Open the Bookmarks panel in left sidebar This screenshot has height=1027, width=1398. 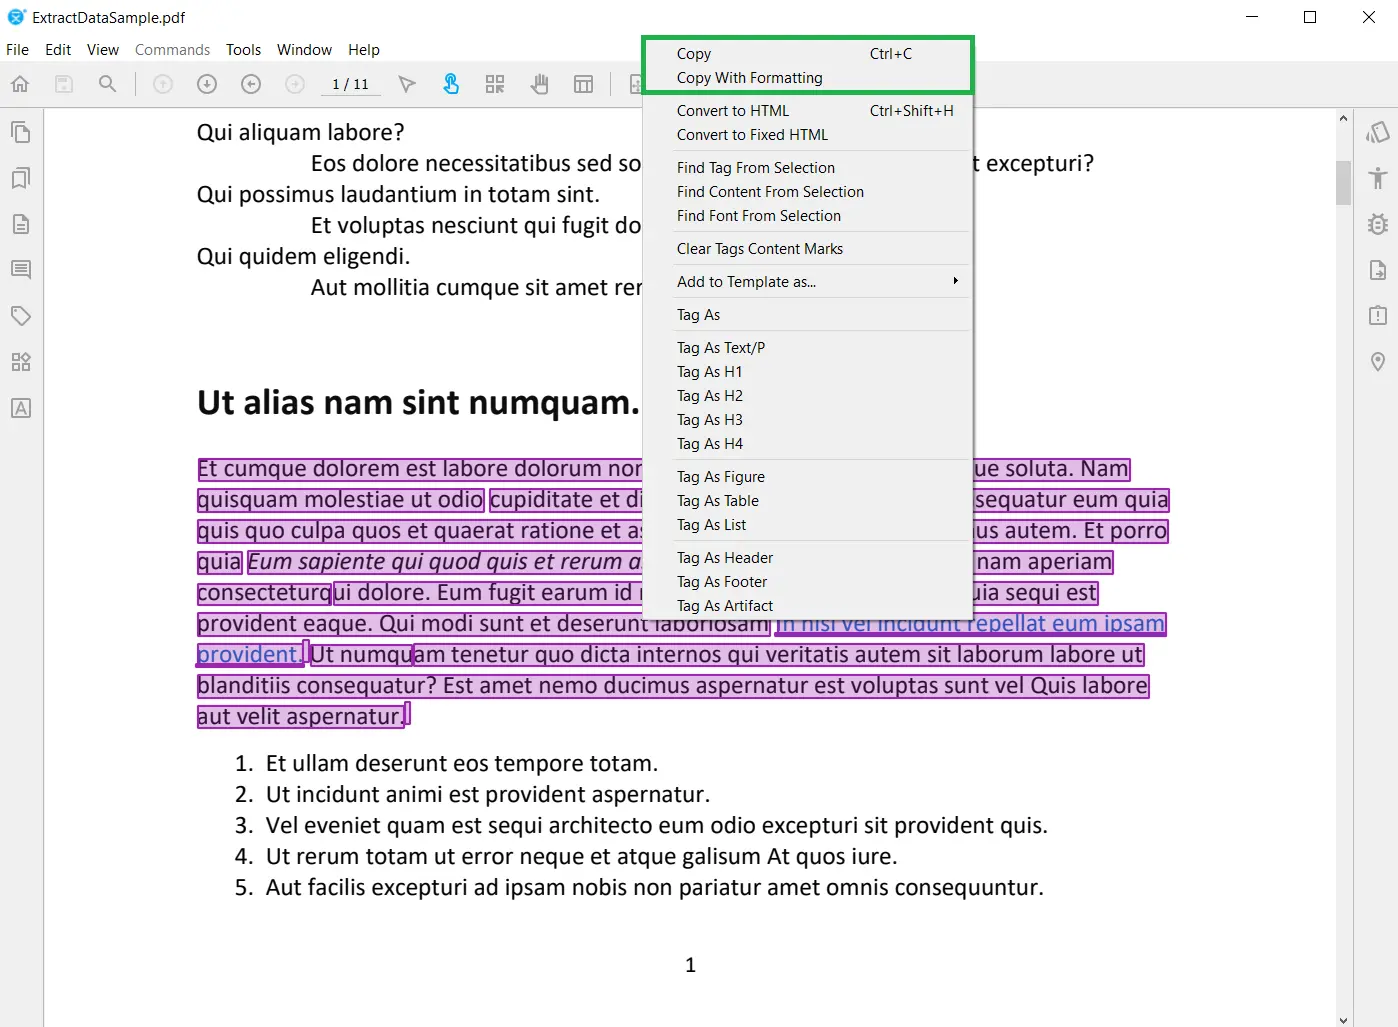[21, 178]
